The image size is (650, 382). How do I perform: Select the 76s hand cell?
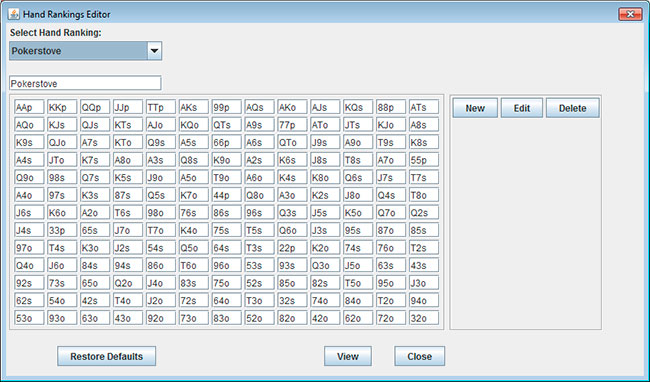[x=194, y=213]
